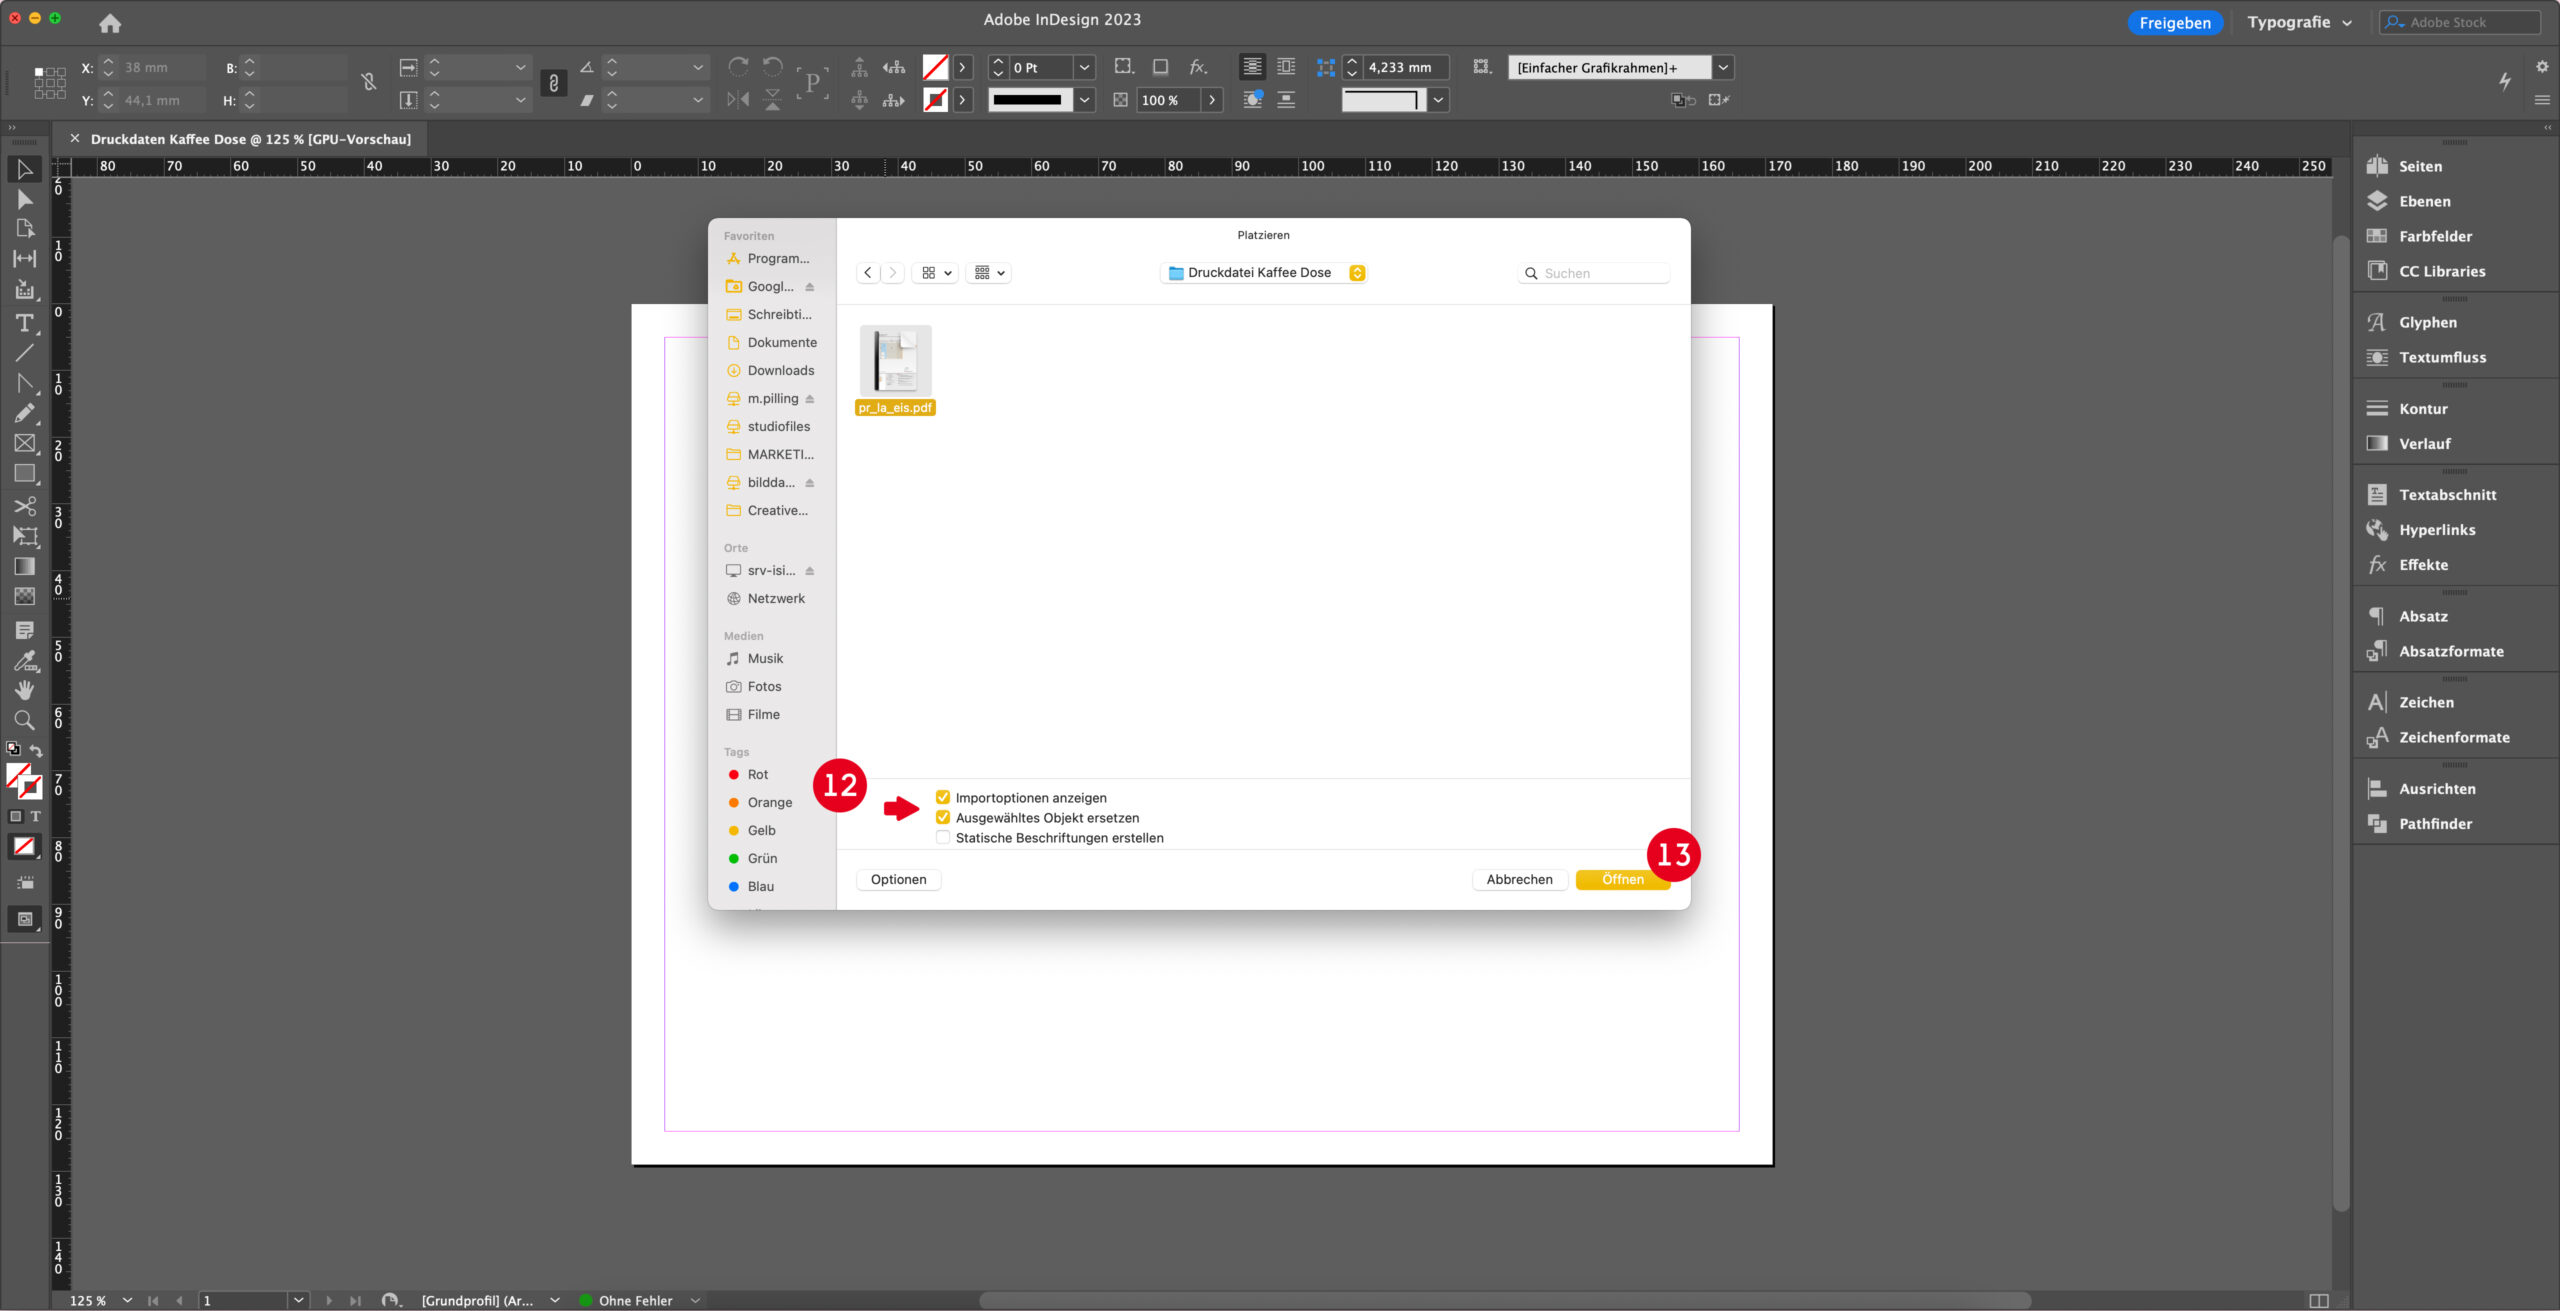Open the Druckdatei Kaffee Dose folder dropdown
Viewport: 2560px width, 1311px height.
point(1265,272)
